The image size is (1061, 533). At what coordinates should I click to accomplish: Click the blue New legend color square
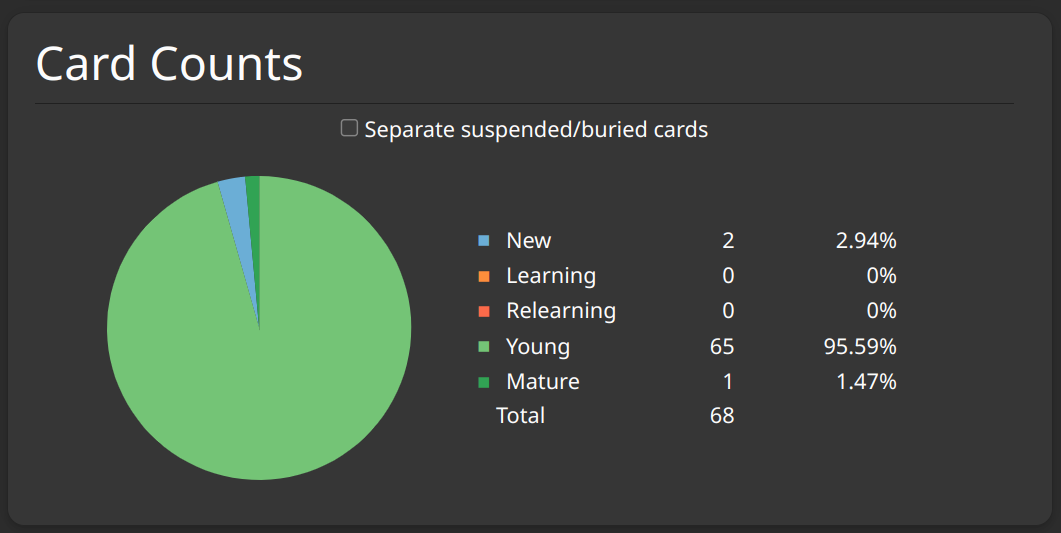pyautogui.click(x=484, y=240)
